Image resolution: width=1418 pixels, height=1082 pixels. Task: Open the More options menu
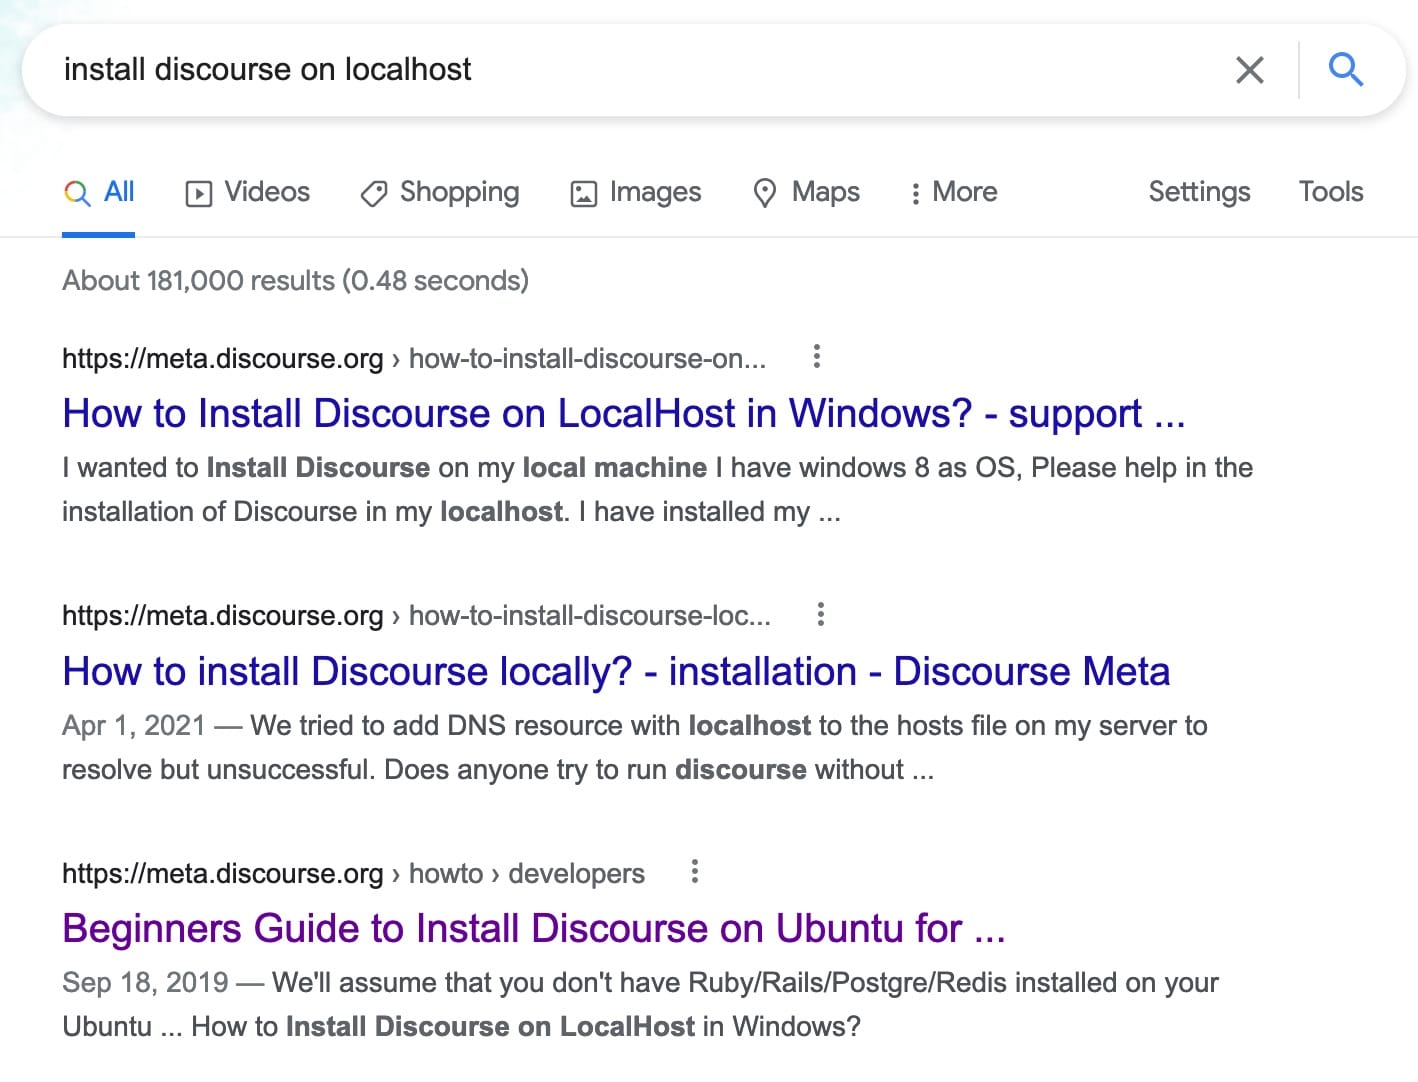[x=951, y=192]
